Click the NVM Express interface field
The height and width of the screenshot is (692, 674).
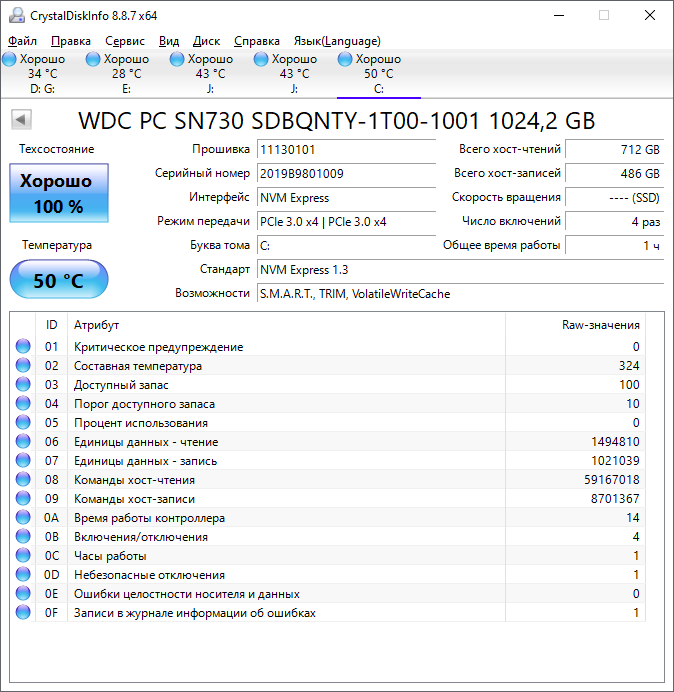tap(346, 197)
